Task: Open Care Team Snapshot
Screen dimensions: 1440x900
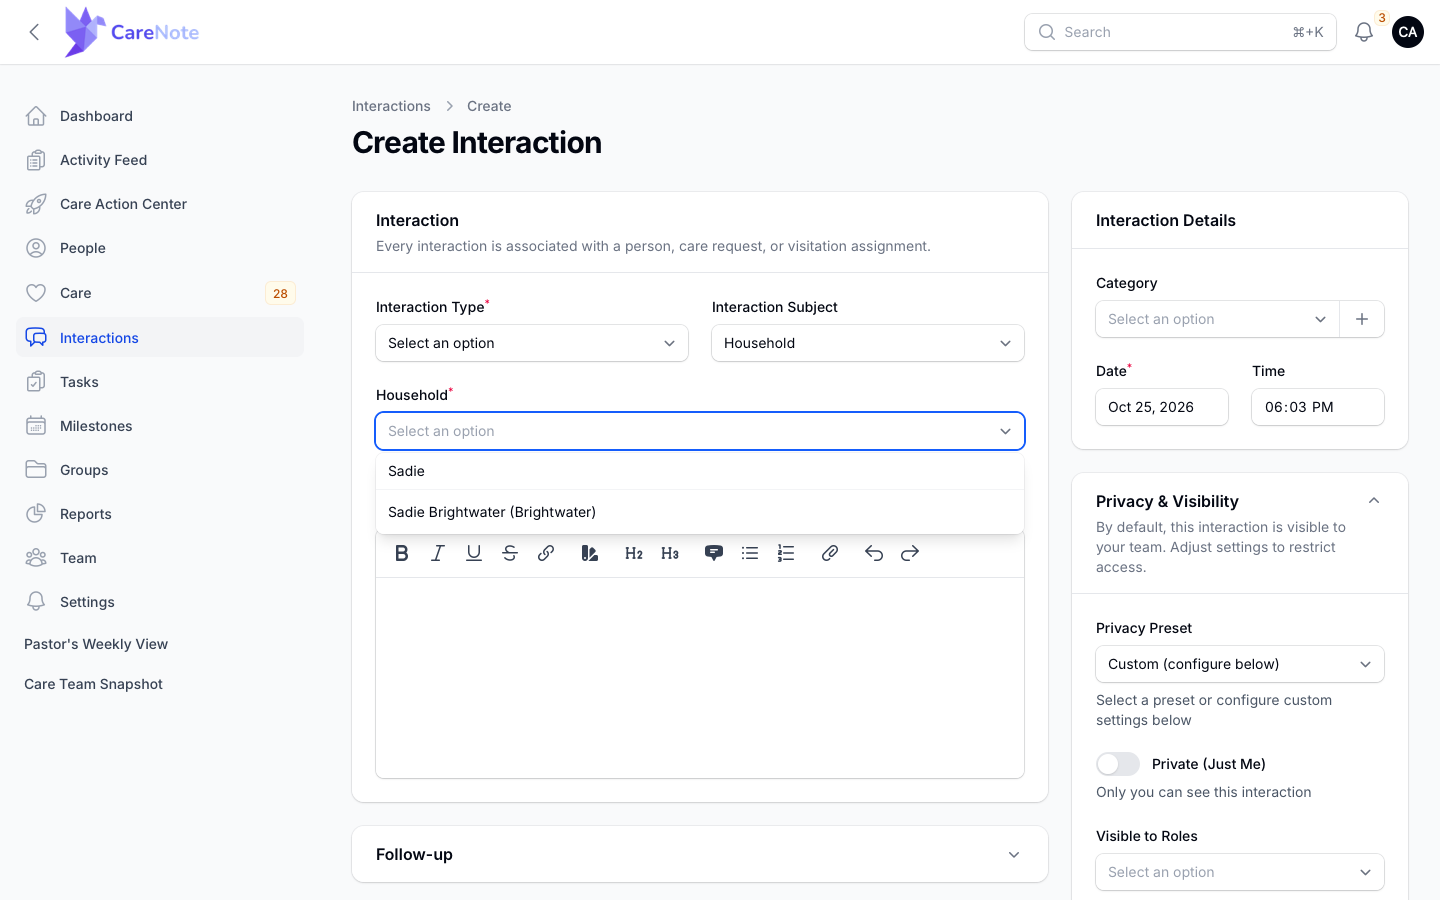Action: coord(93,684)
